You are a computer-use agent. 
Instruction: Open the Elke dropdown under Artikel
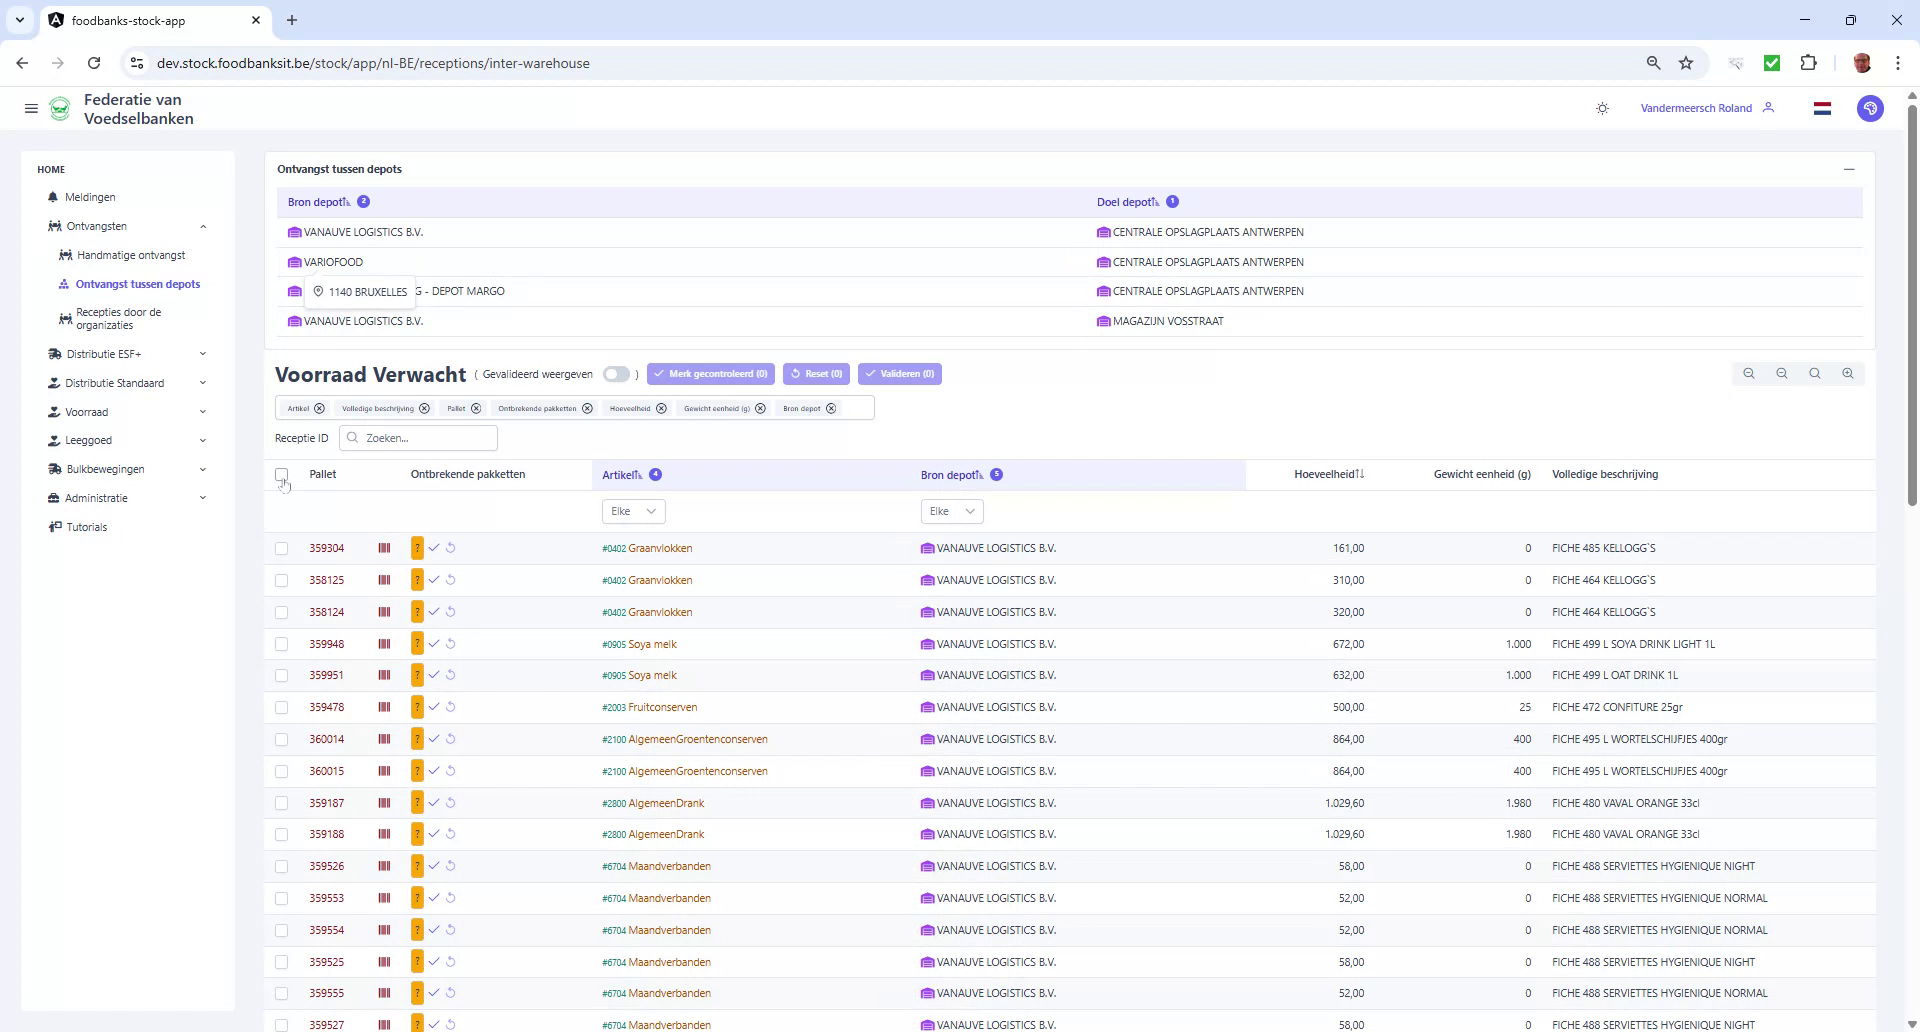point(632,511)
